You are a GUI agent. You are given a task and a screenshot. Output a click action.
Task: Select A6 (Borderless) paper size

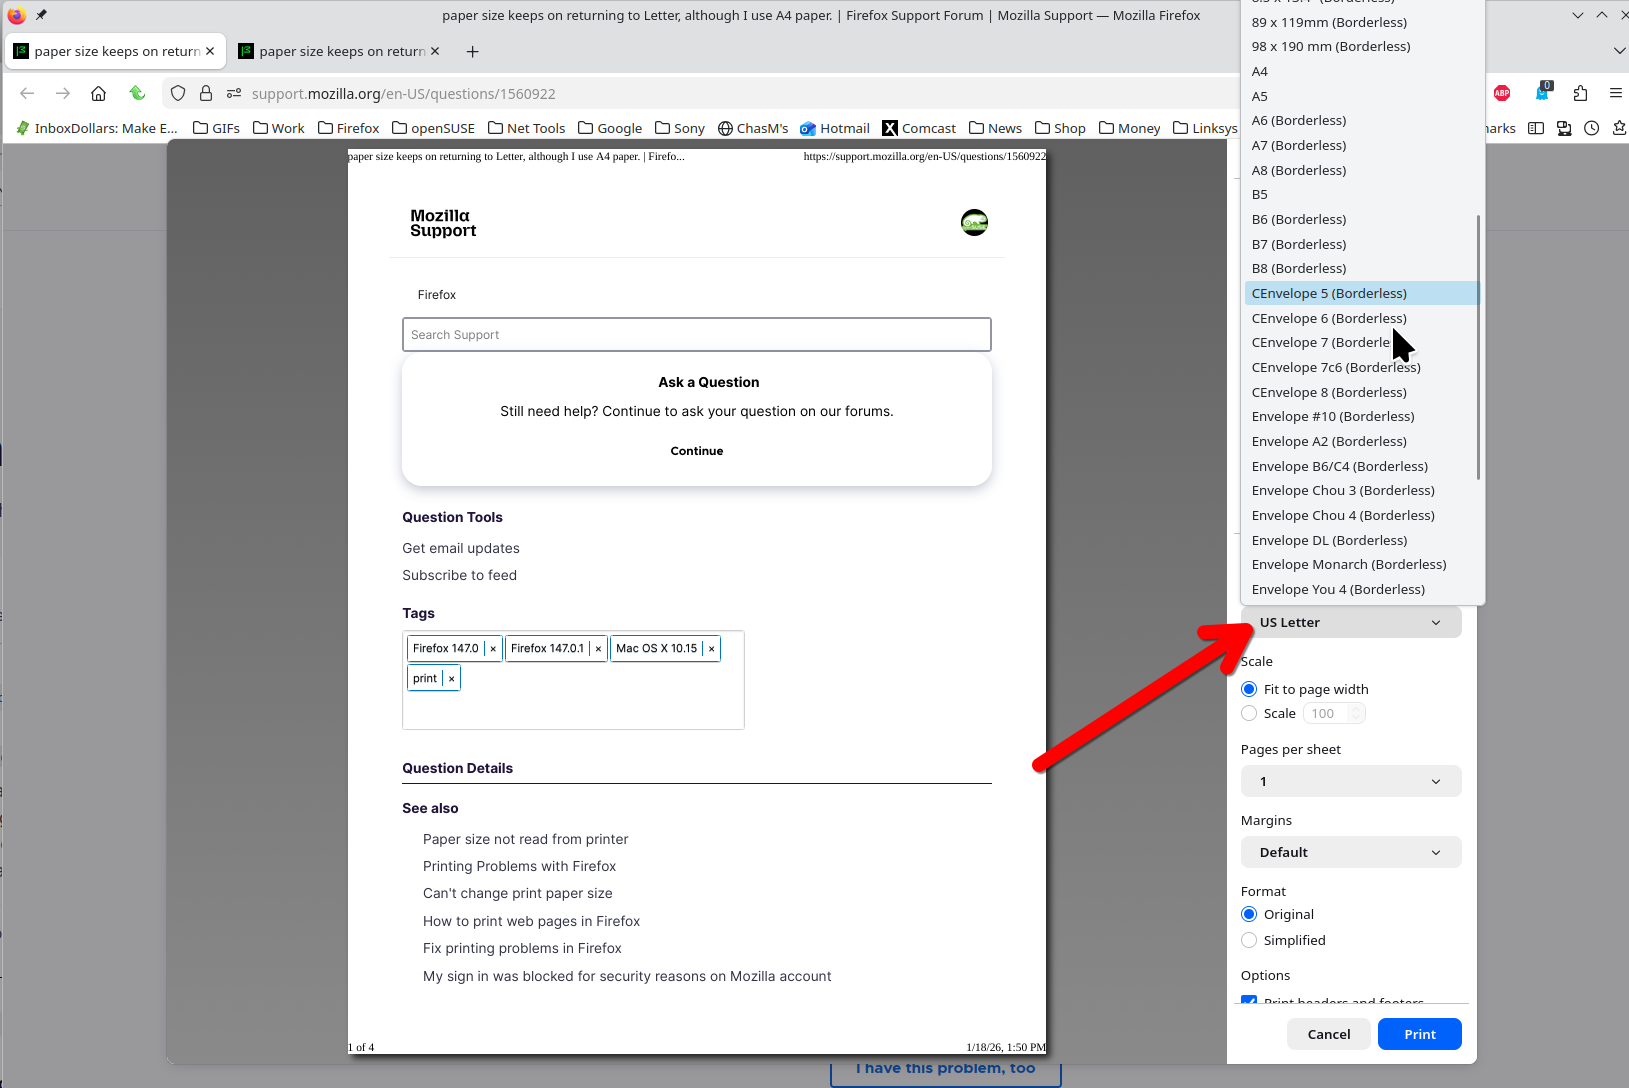coord(1362,120)
